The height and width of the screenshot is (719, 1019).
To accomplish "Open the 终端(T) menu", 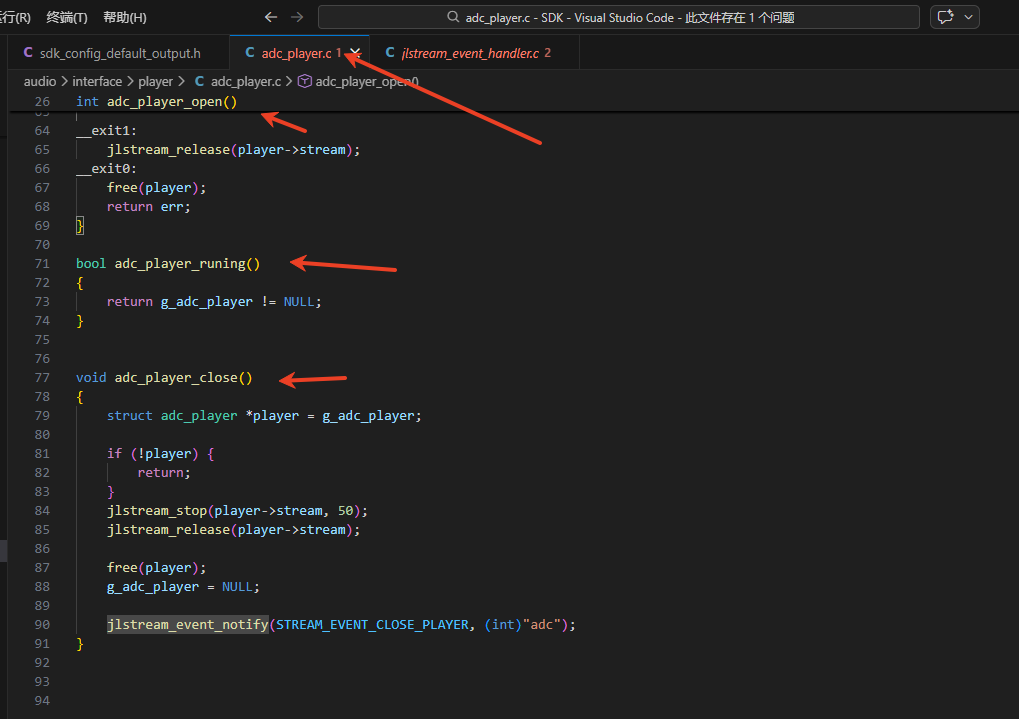I will point(67,18).
